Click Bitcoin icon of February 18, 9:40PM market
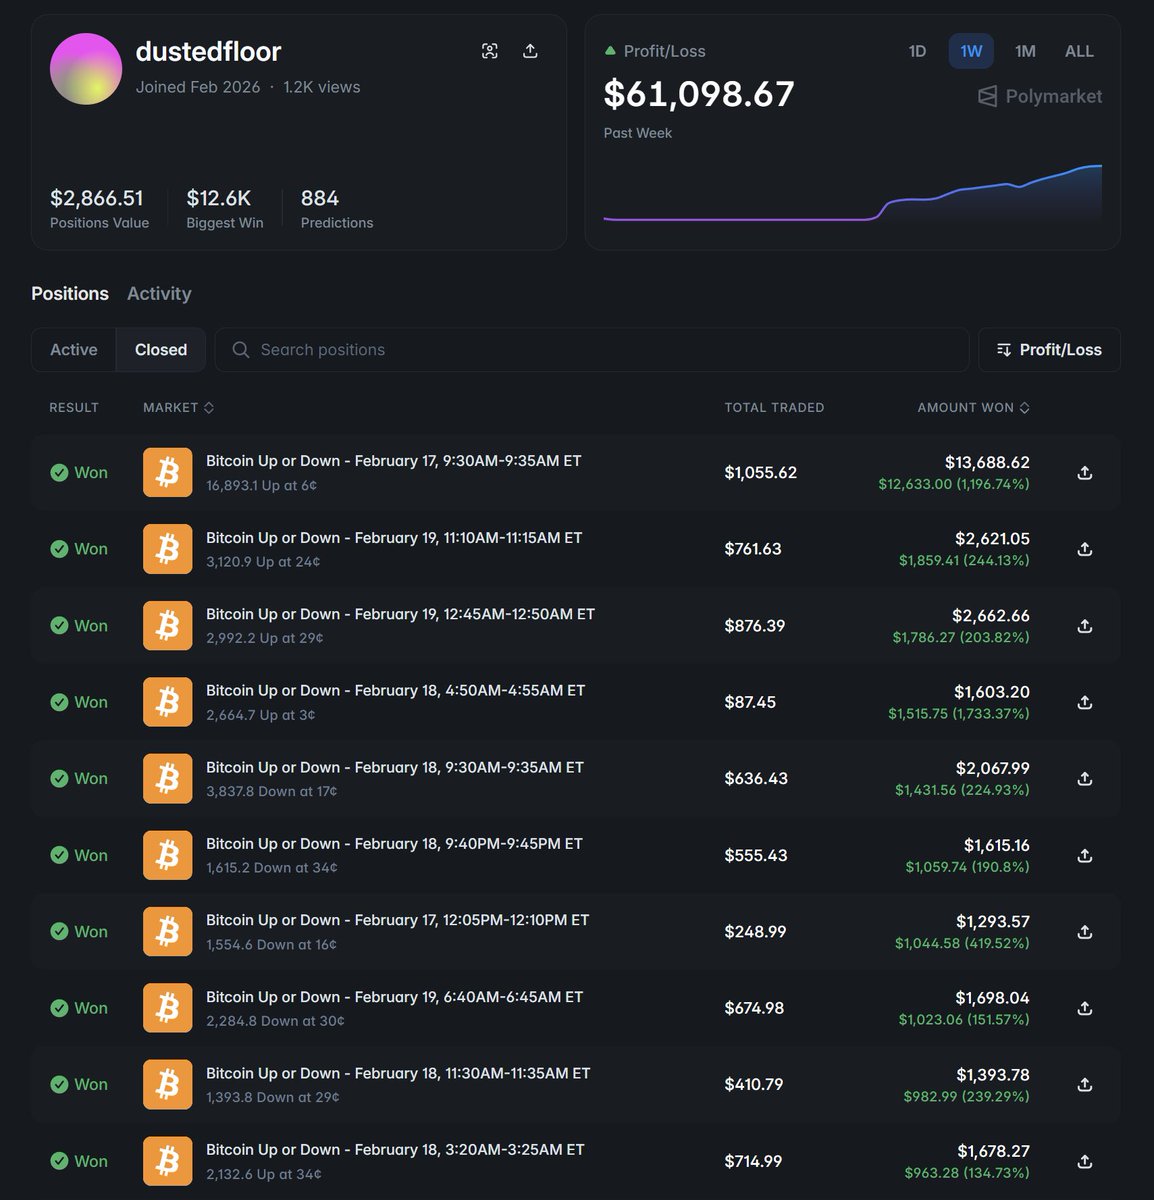 click(x=167, y=855)
